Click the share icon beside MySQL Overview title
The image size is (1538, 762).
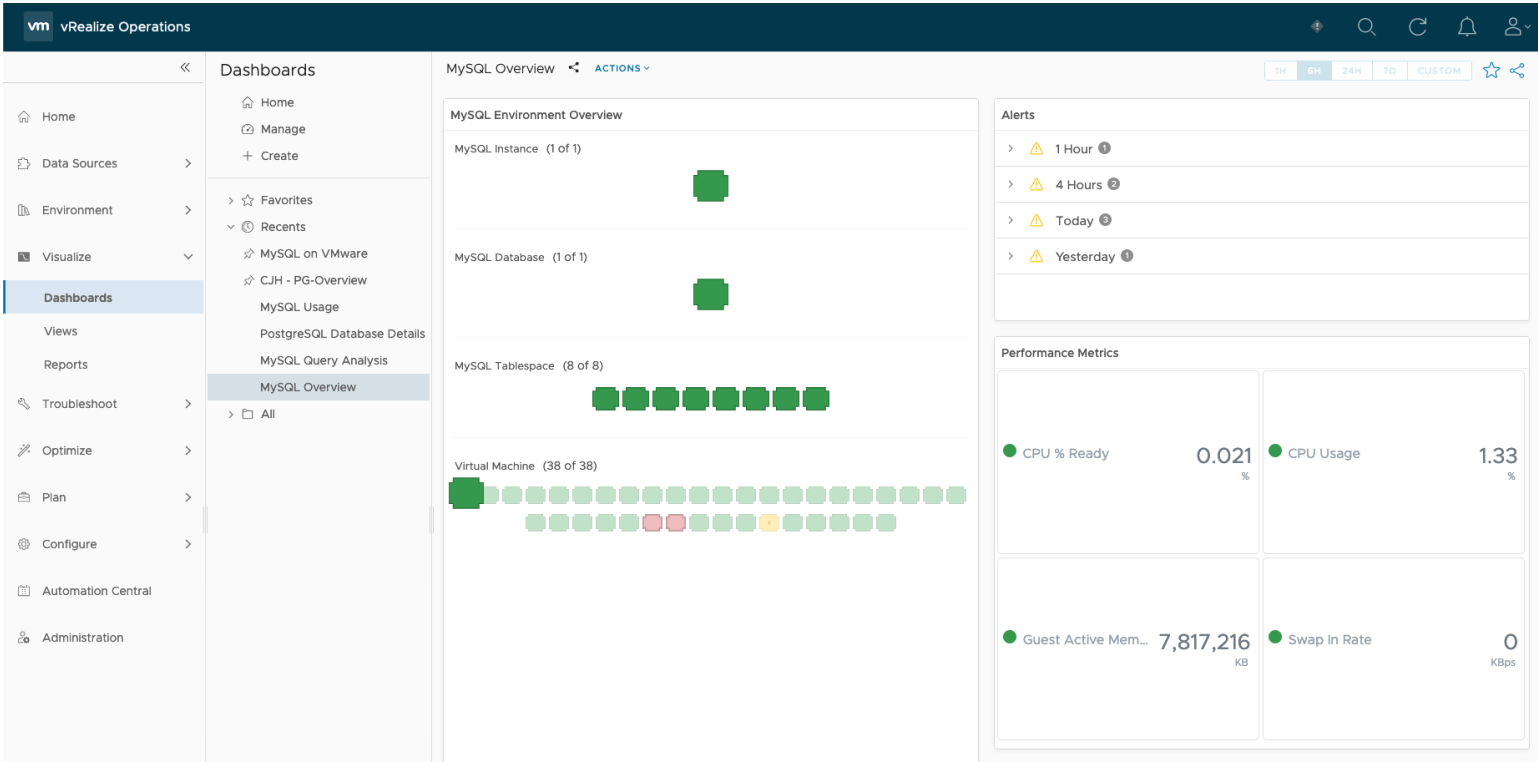click(573, 68)
